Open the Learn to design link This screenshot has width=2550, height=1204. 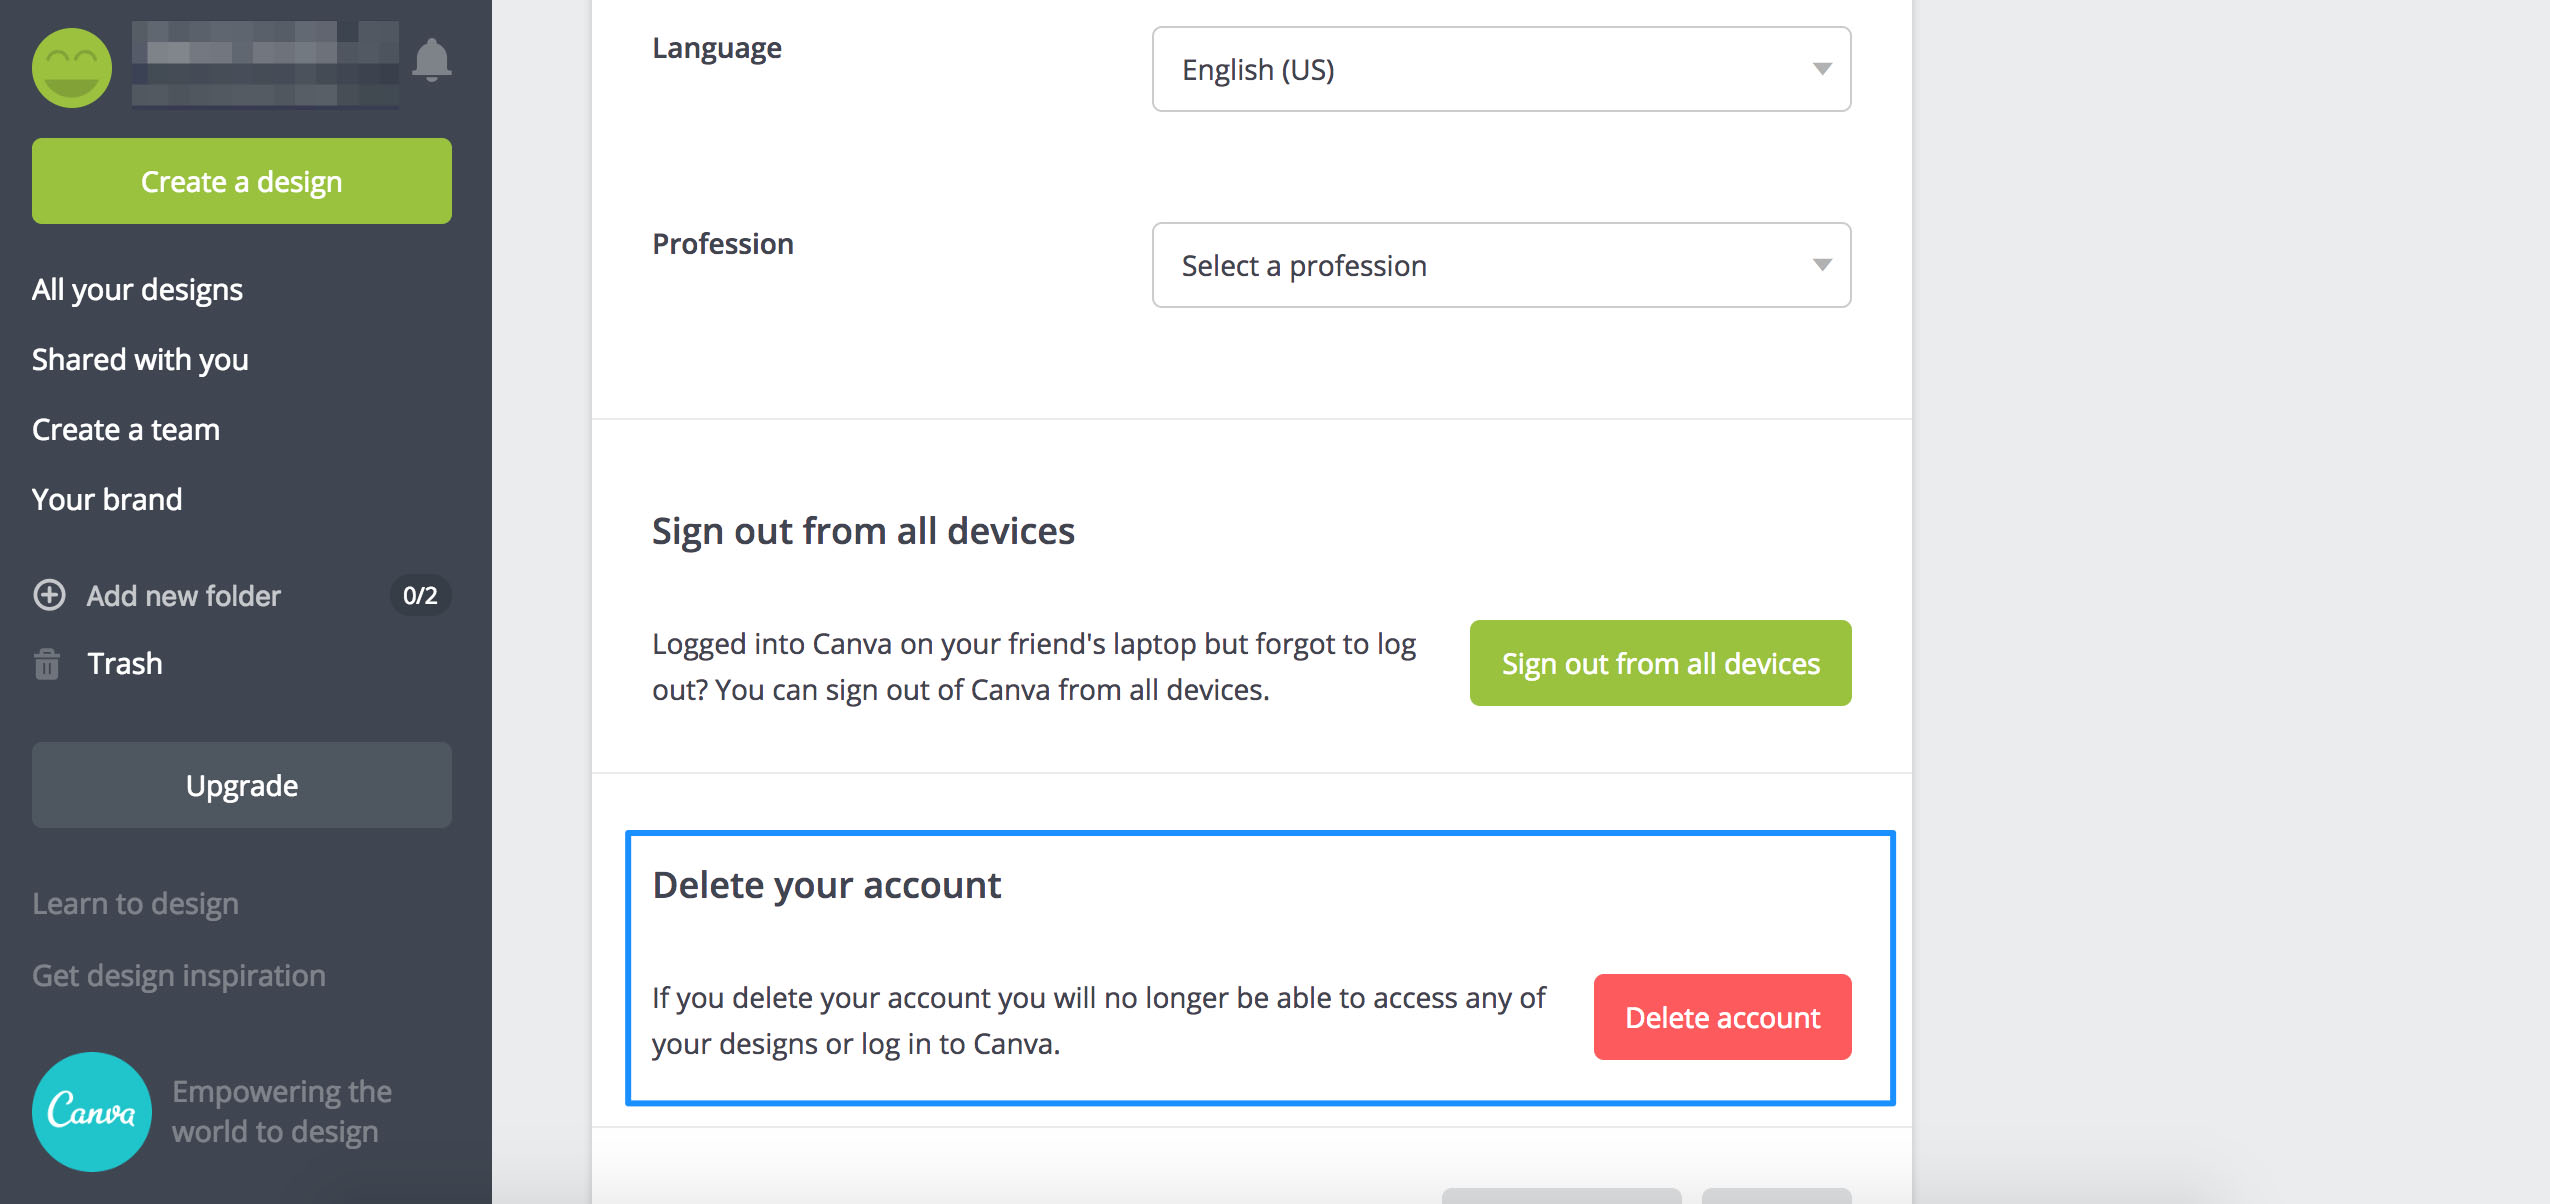click(135, 904)
